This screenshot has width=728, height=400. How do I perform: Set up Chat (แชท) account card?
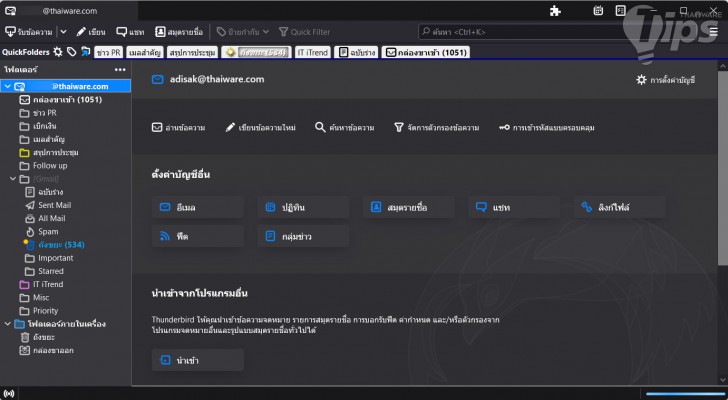pyautogui.click(x=514, y=207)
